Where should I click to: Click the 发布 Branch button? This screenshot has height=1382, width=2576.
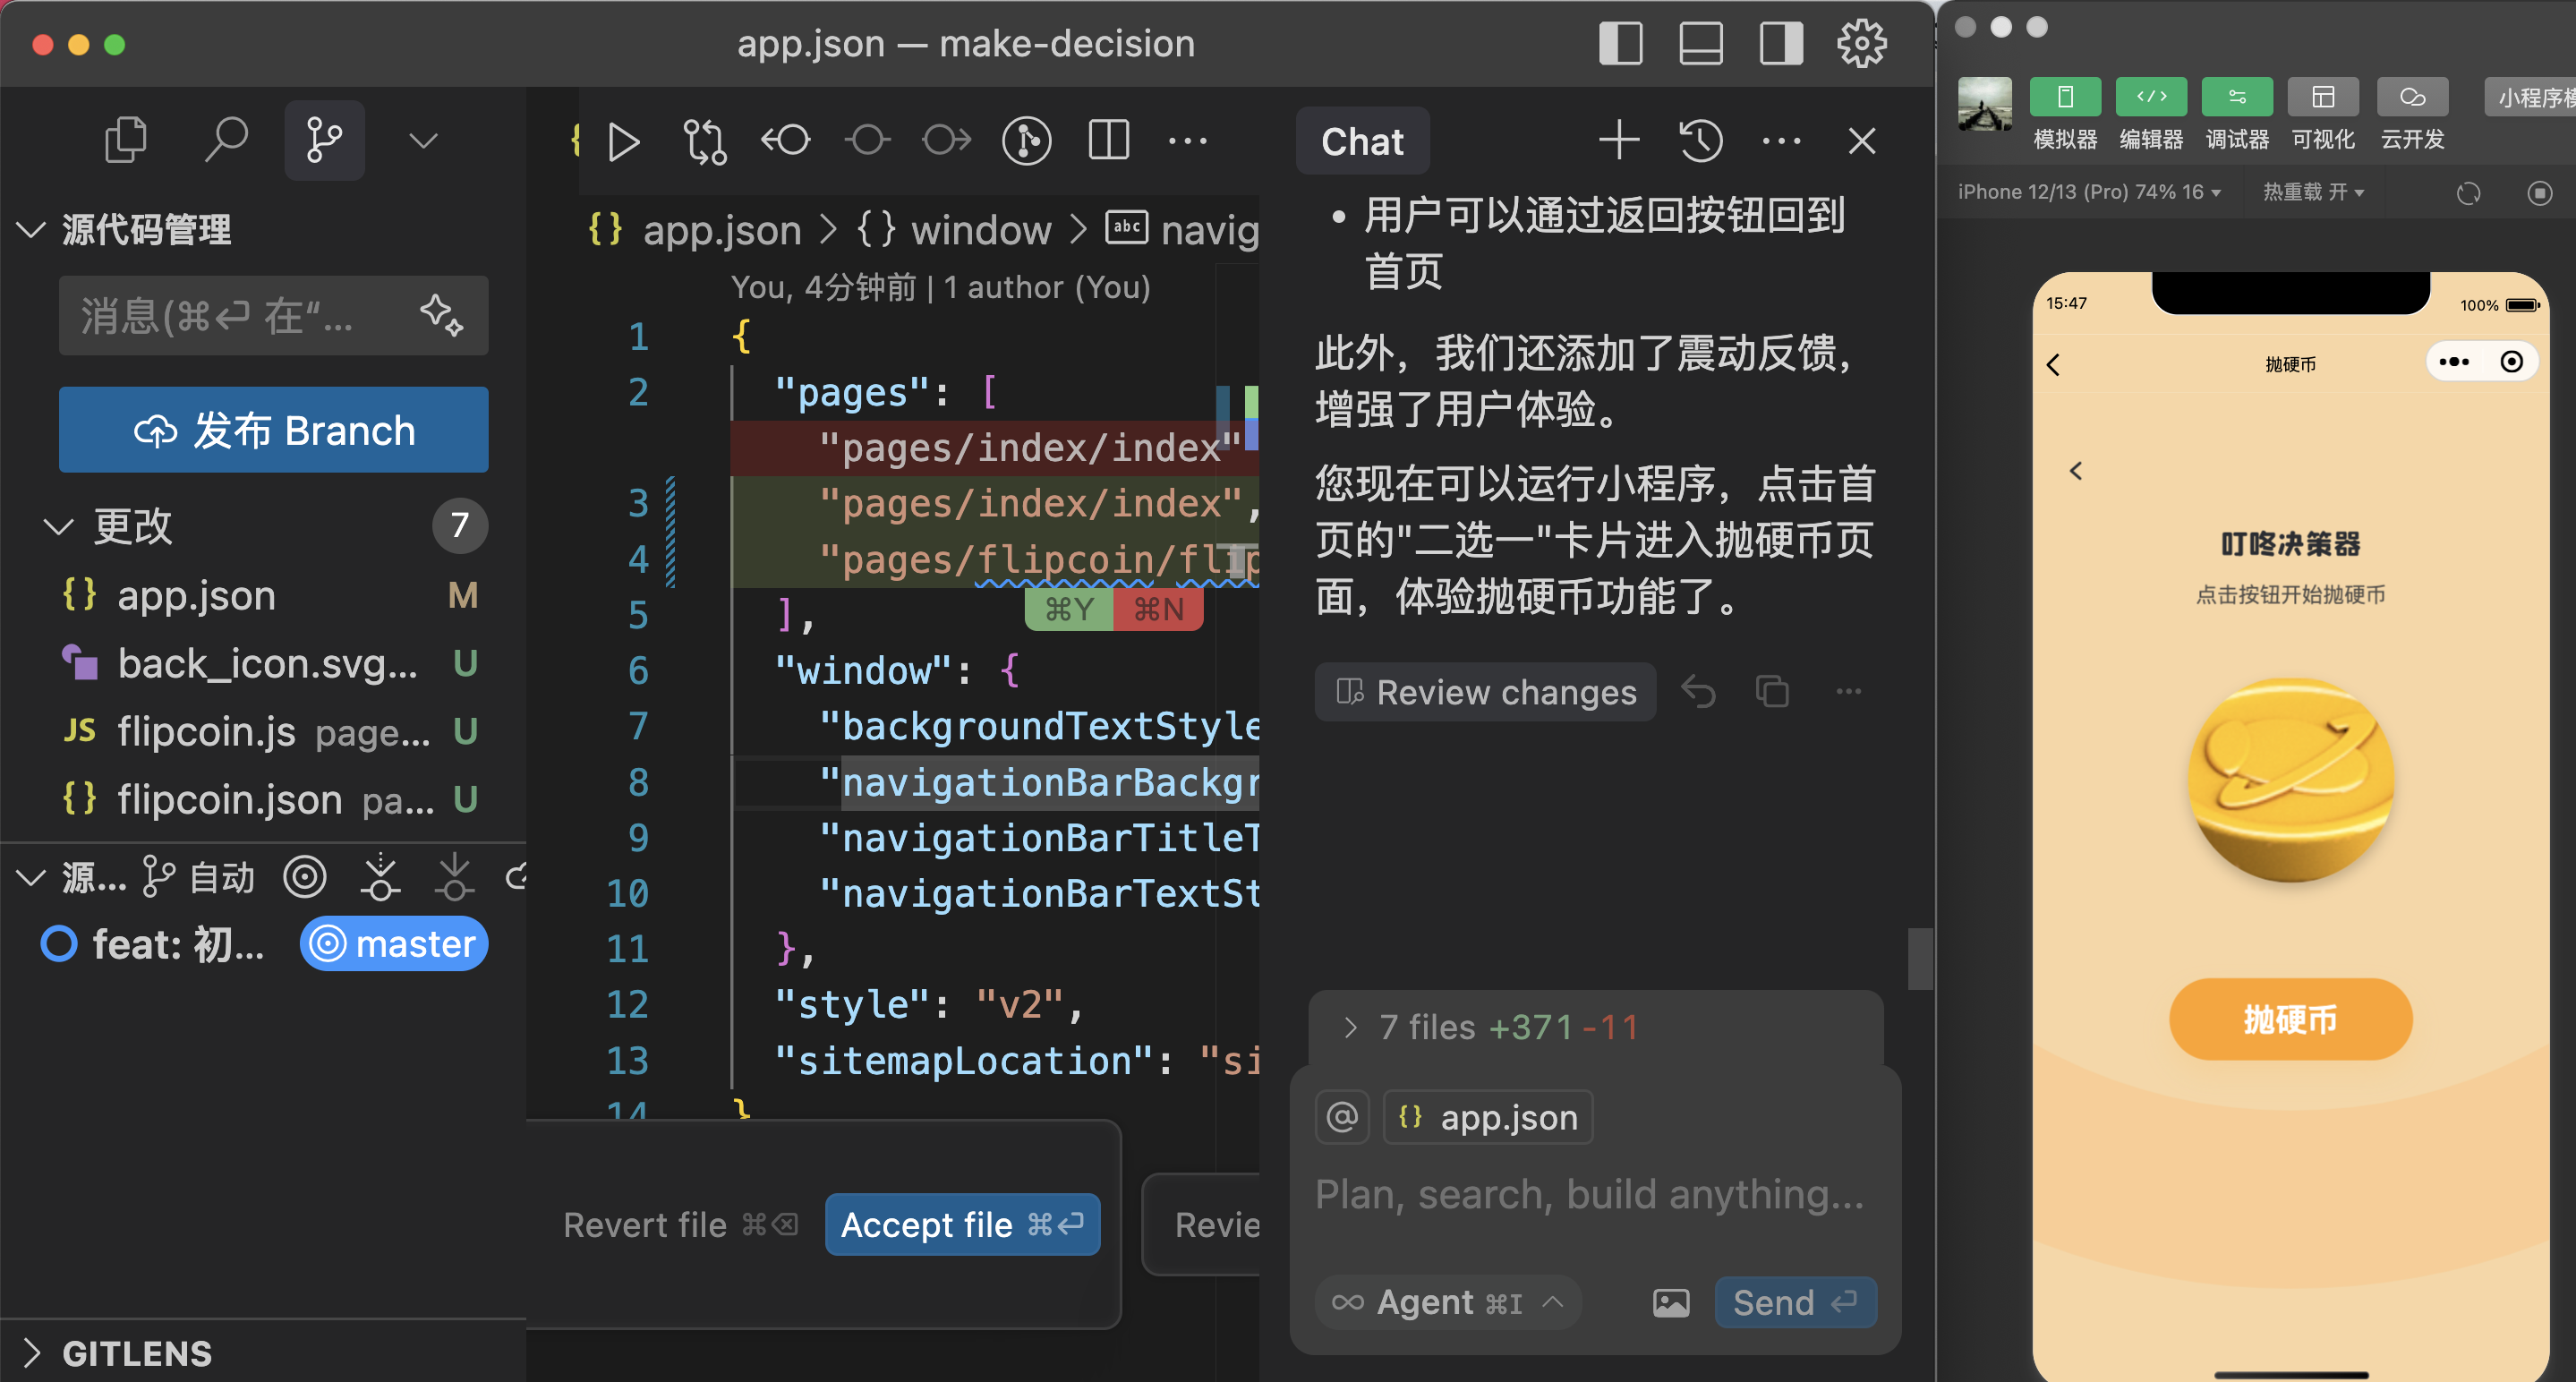pyautogui.click(x=273, y=430)
